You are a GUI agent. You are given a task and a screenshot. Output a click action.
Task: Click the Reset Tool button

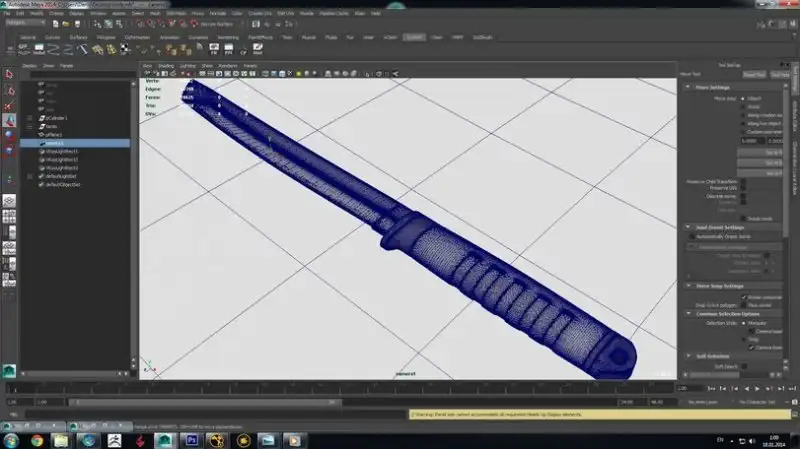coord(755,74)
